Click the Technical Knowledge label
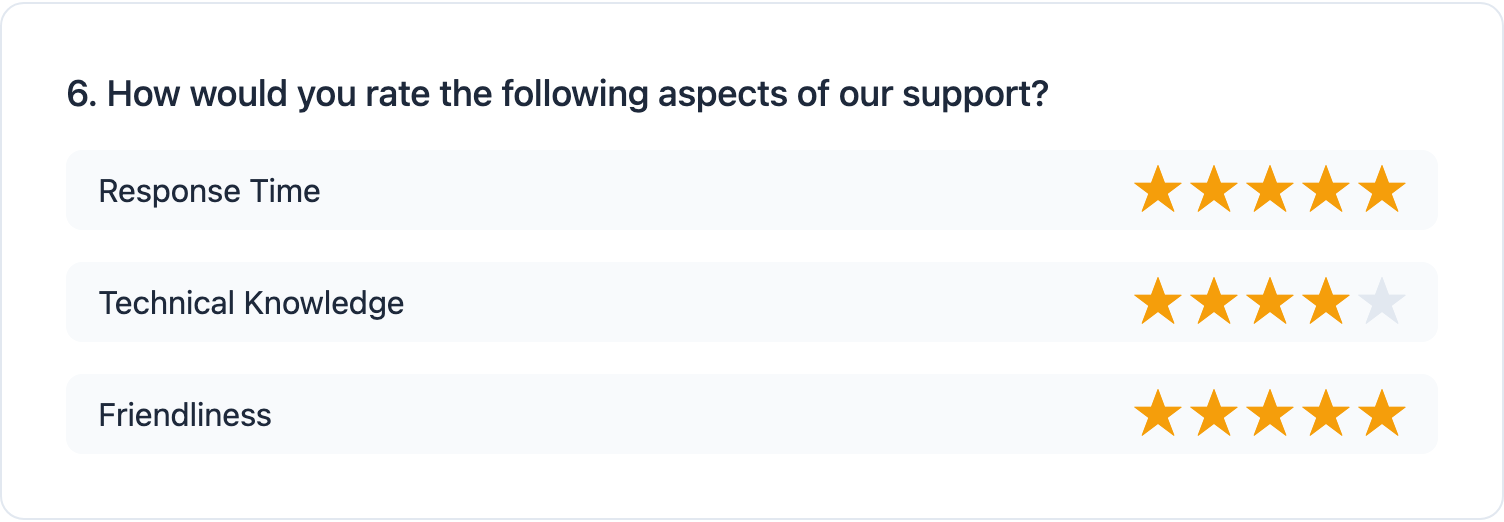1504x522 pixels. [251, 303]
